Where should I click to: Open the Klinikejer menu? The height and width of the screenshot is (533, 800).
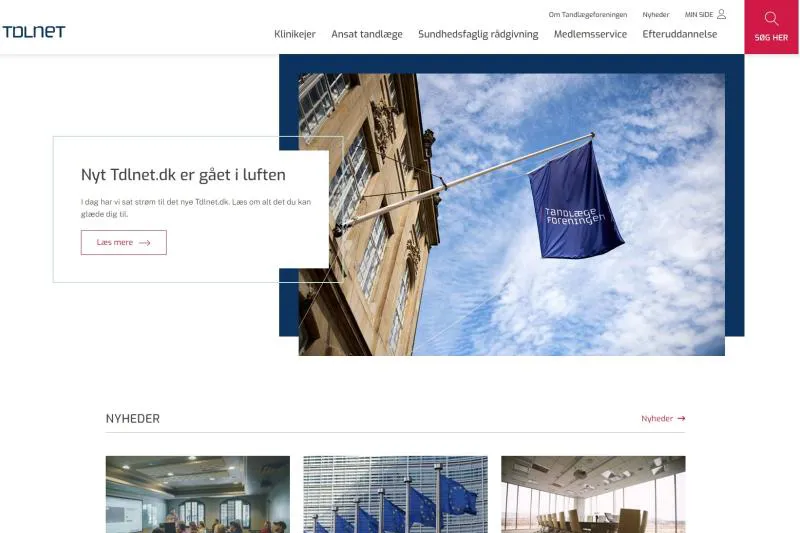(x=295, y=34)
